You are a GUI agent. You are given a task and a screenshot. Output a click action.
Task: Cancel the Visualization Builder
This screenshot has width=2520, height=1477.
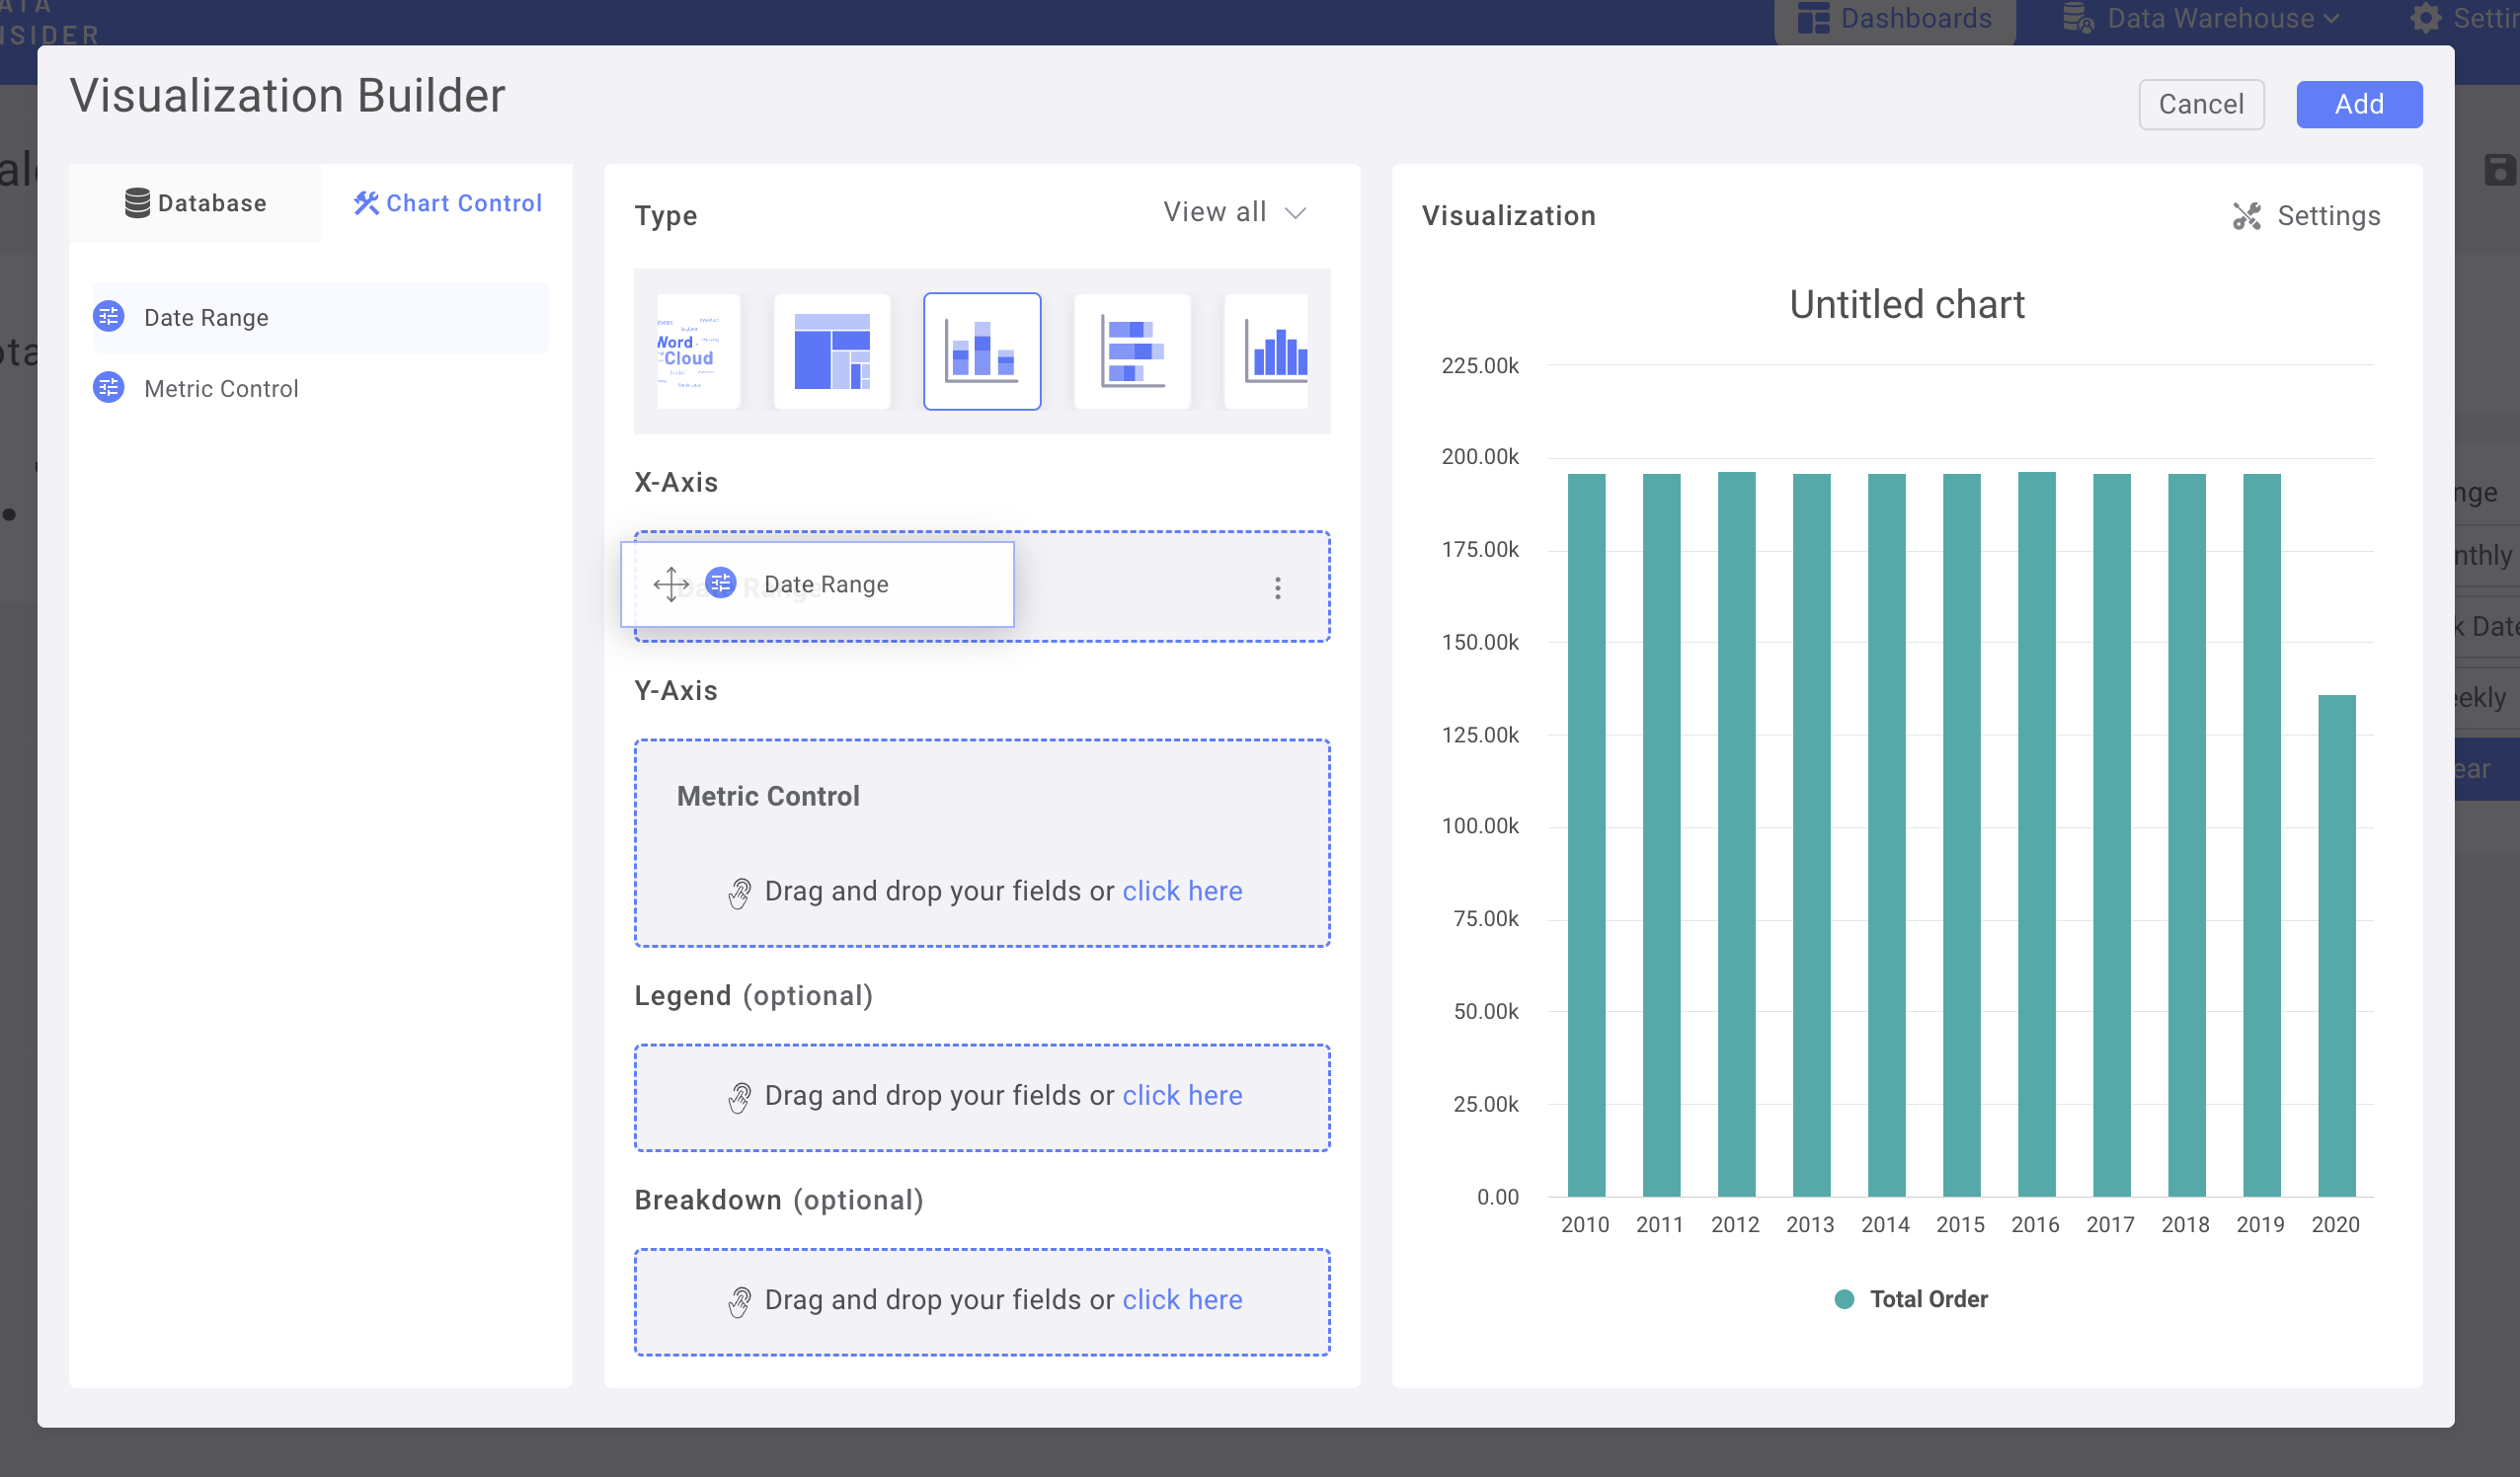tap(2201, 103)
